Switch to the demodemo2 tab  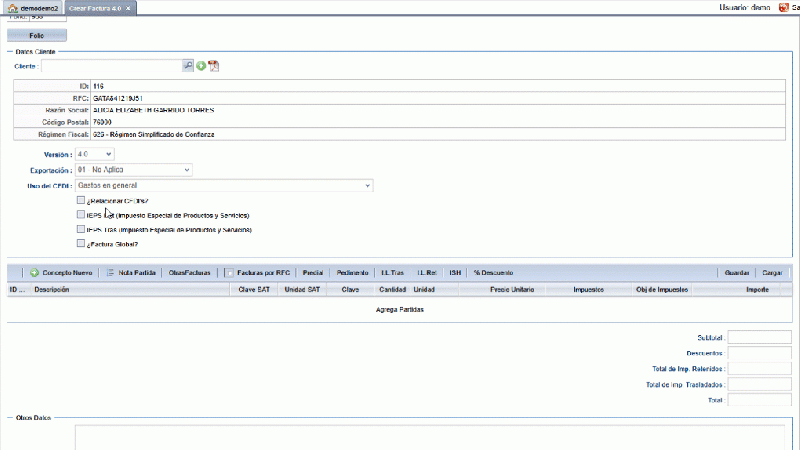coord(33,8)
